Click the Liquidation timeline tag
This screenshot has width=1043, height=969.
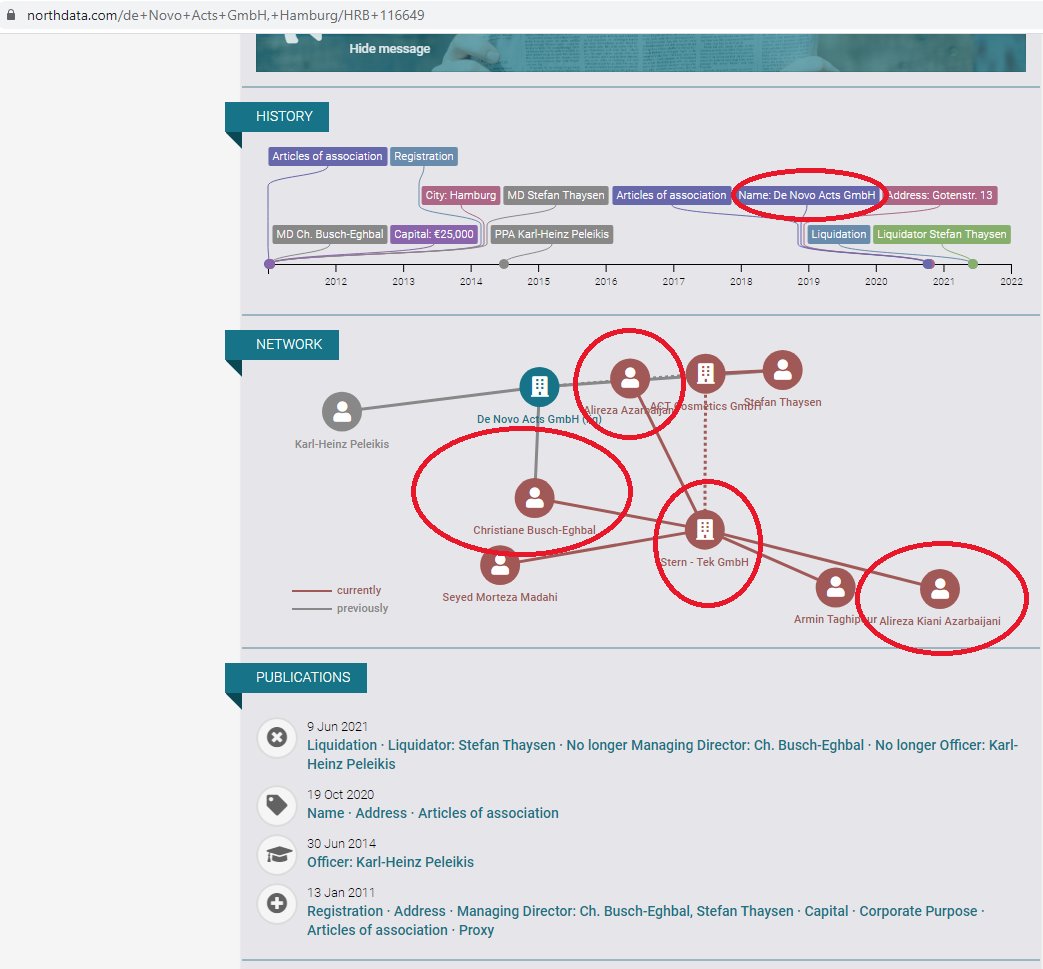(x=838, y=234)
